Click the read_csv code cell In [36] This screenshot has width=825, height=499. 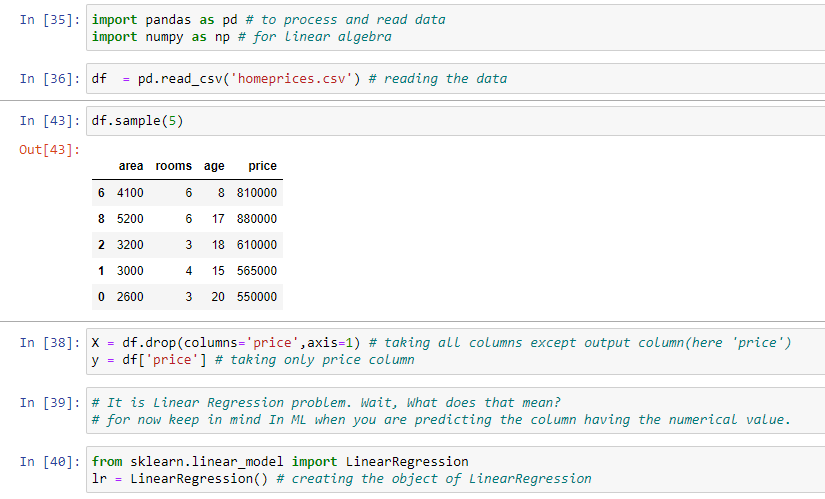[456, 78]
